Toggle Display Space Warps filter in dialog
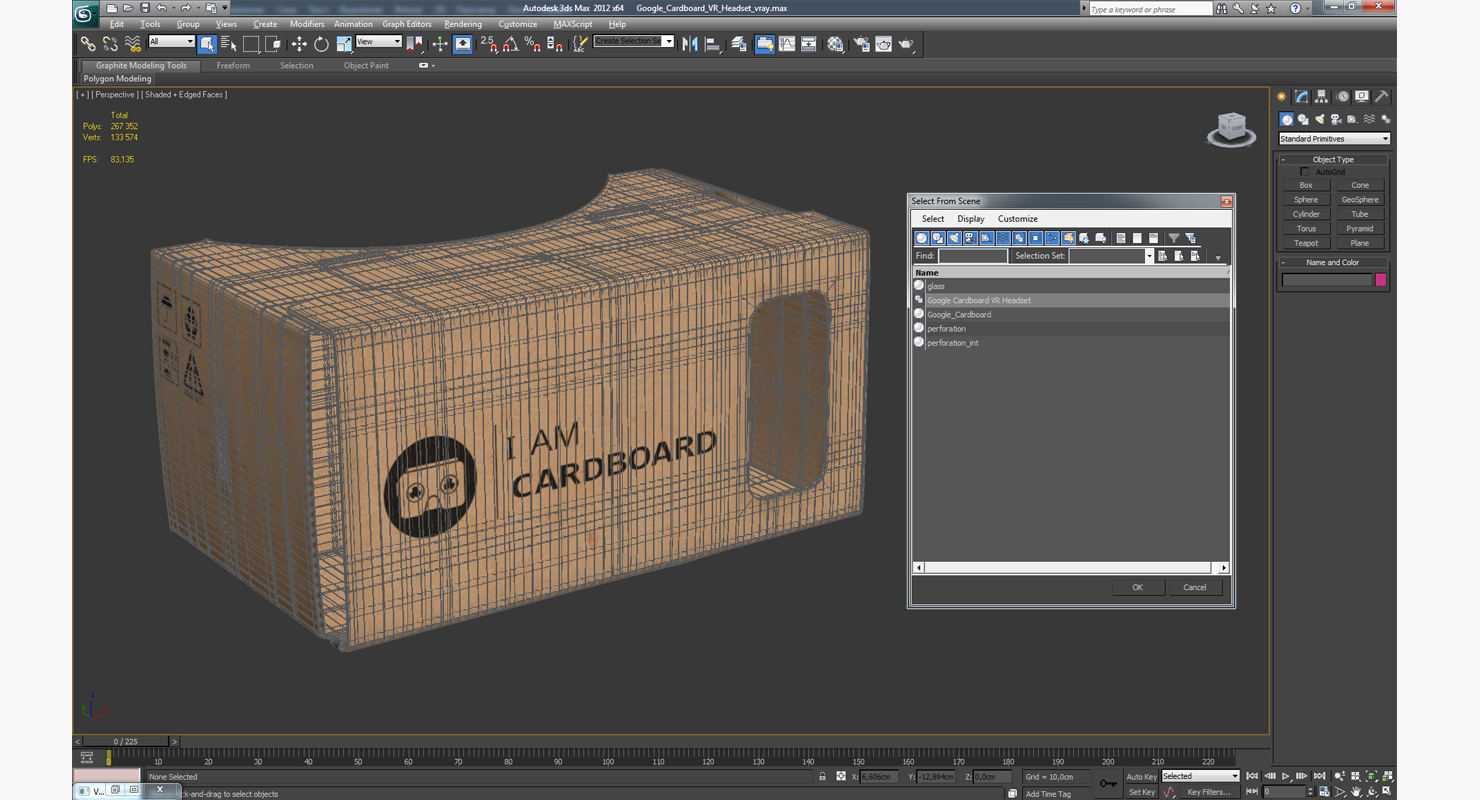 (1003, 238)
